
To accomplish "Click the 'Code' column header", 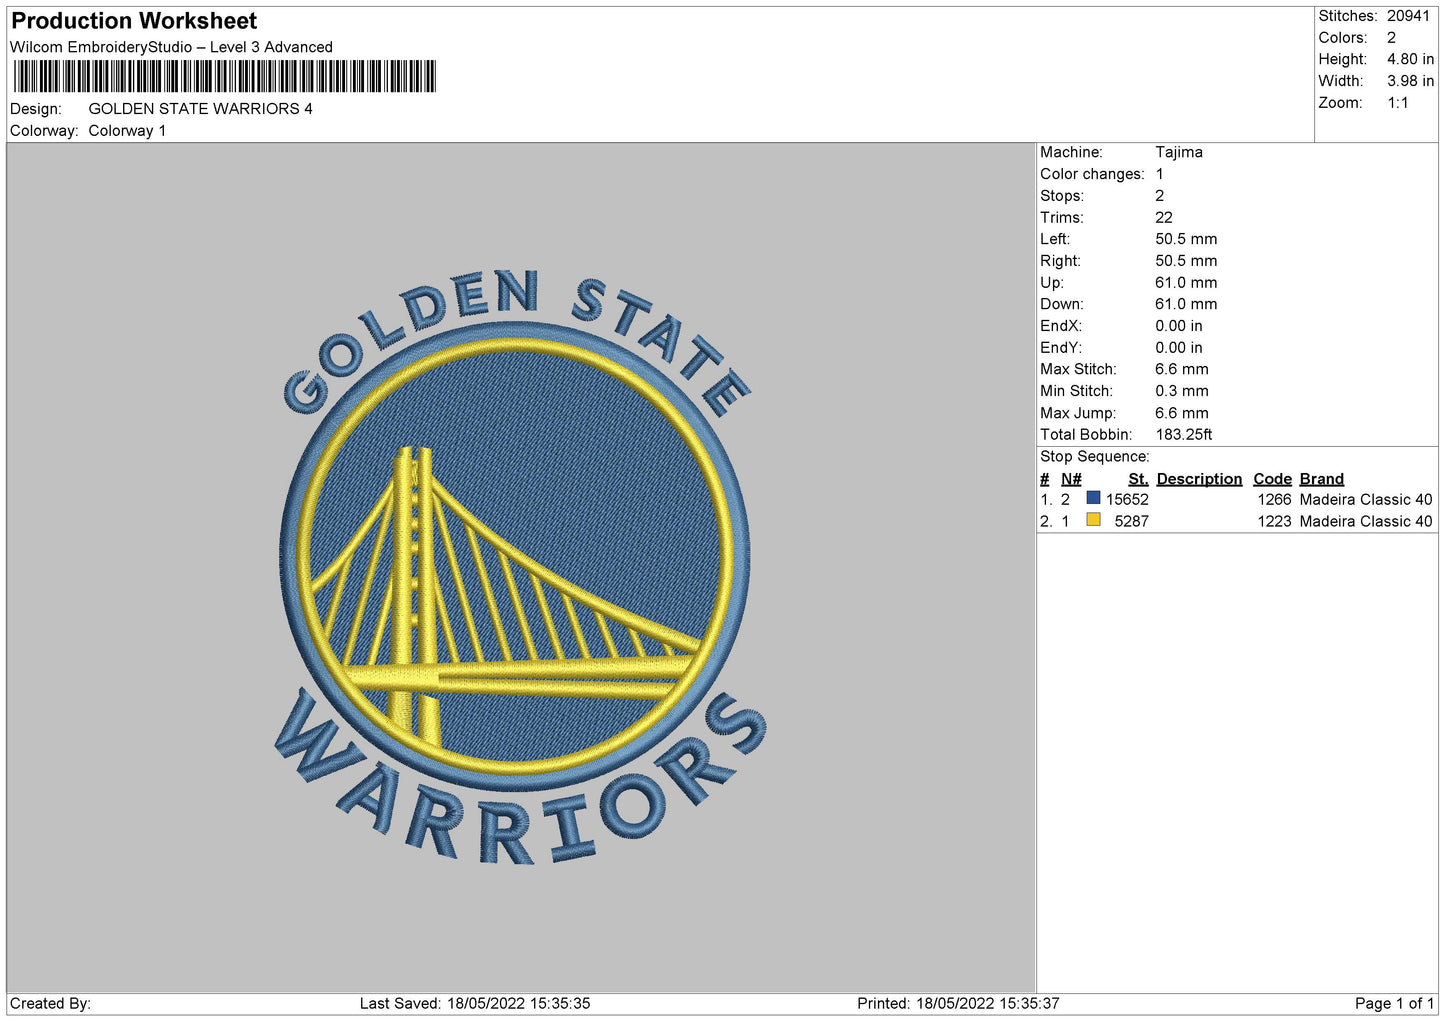I will [x=1272, y=479].
